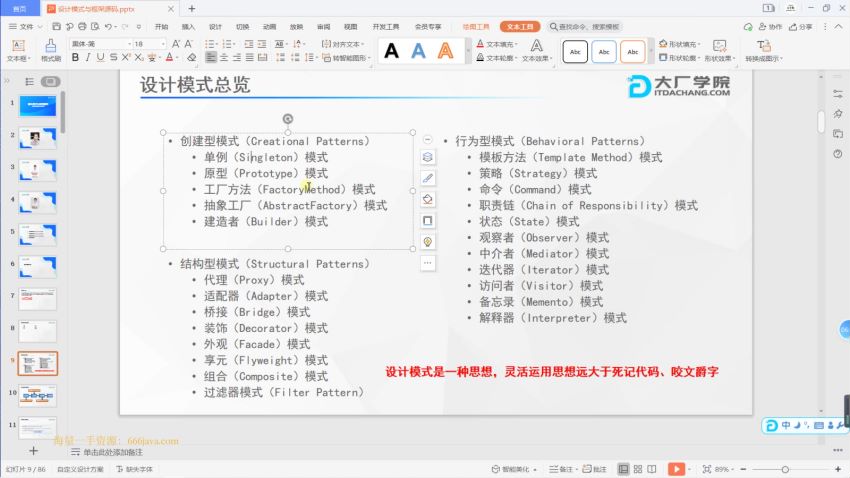The image size is (850, 478).
Task: Click the zoom slider in status bar
Action: coord(785,468)
